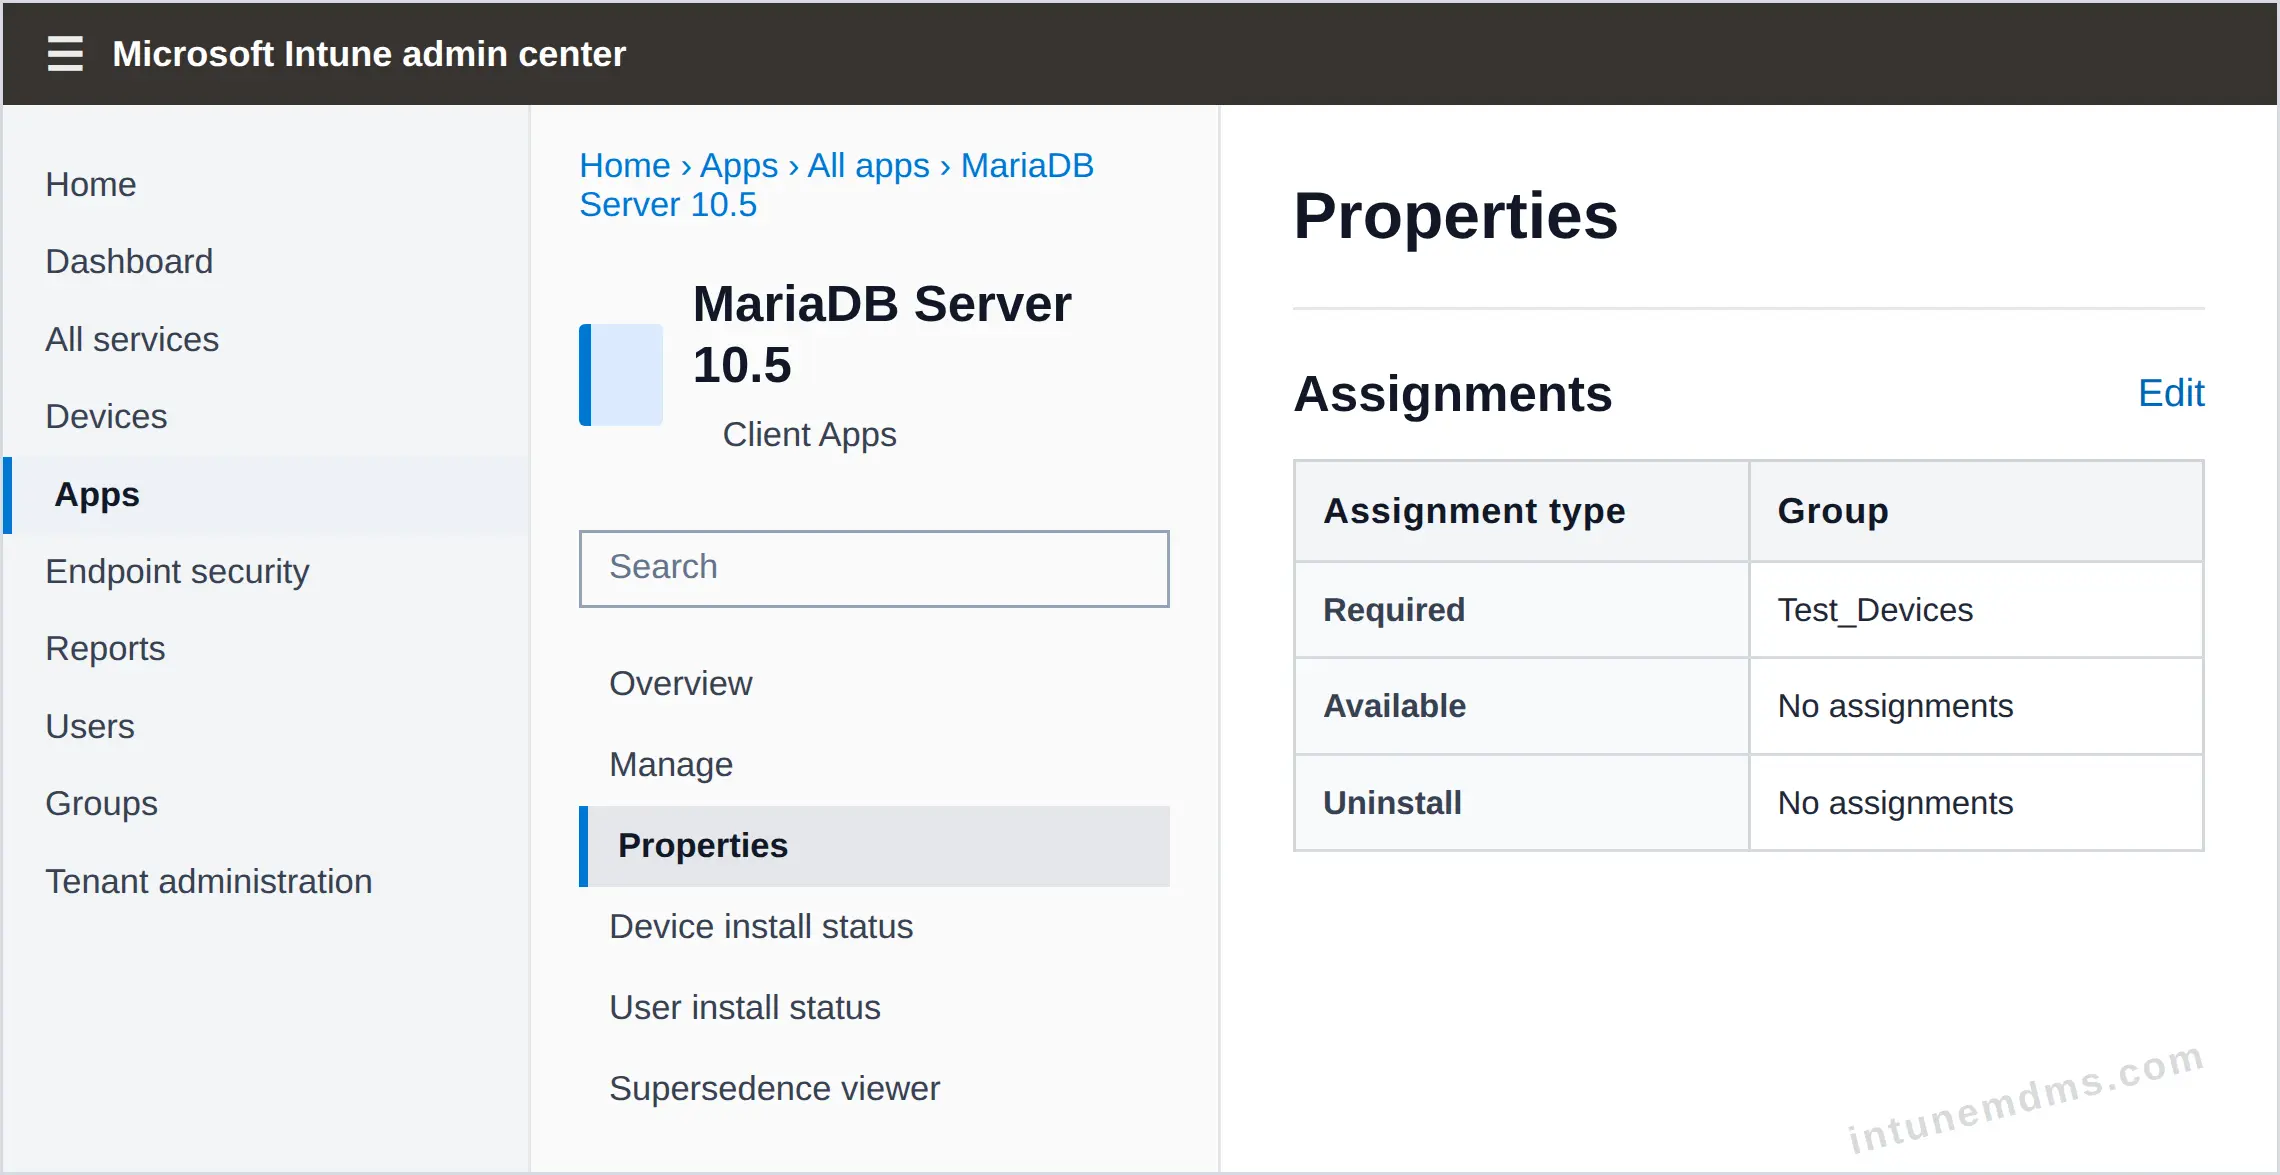2280x1175 pixels.
Task: Navigate to All apps breadcrumb
Action: 868,166
